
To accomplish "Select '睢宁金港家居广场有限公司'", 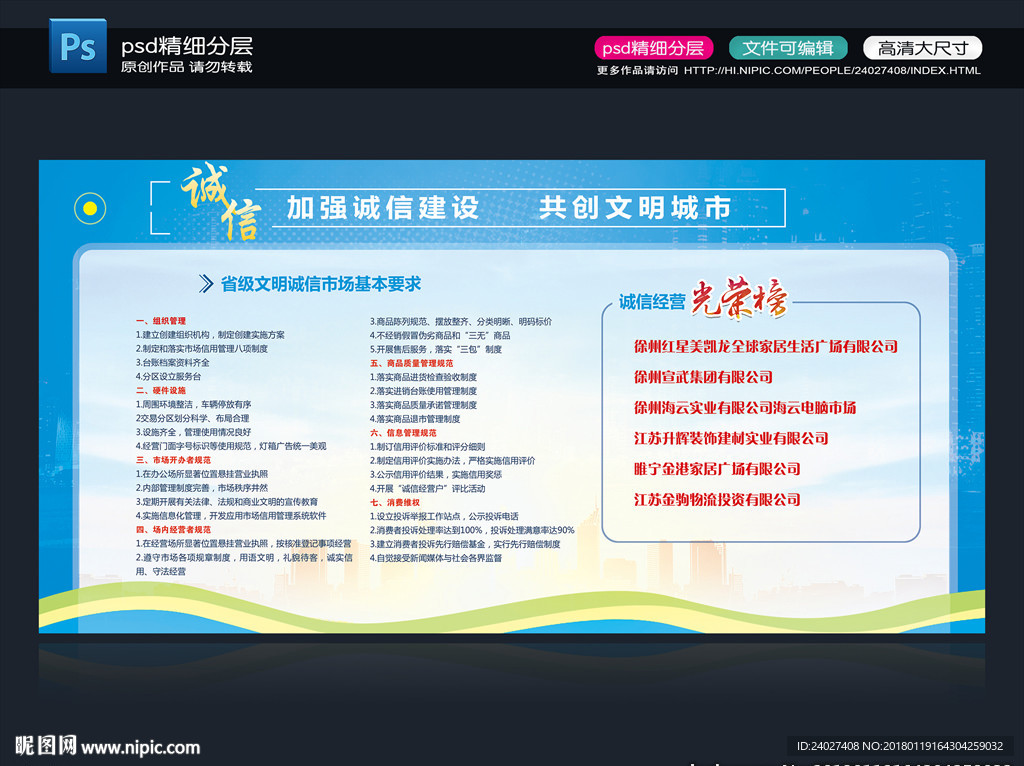I will (717, 469).
